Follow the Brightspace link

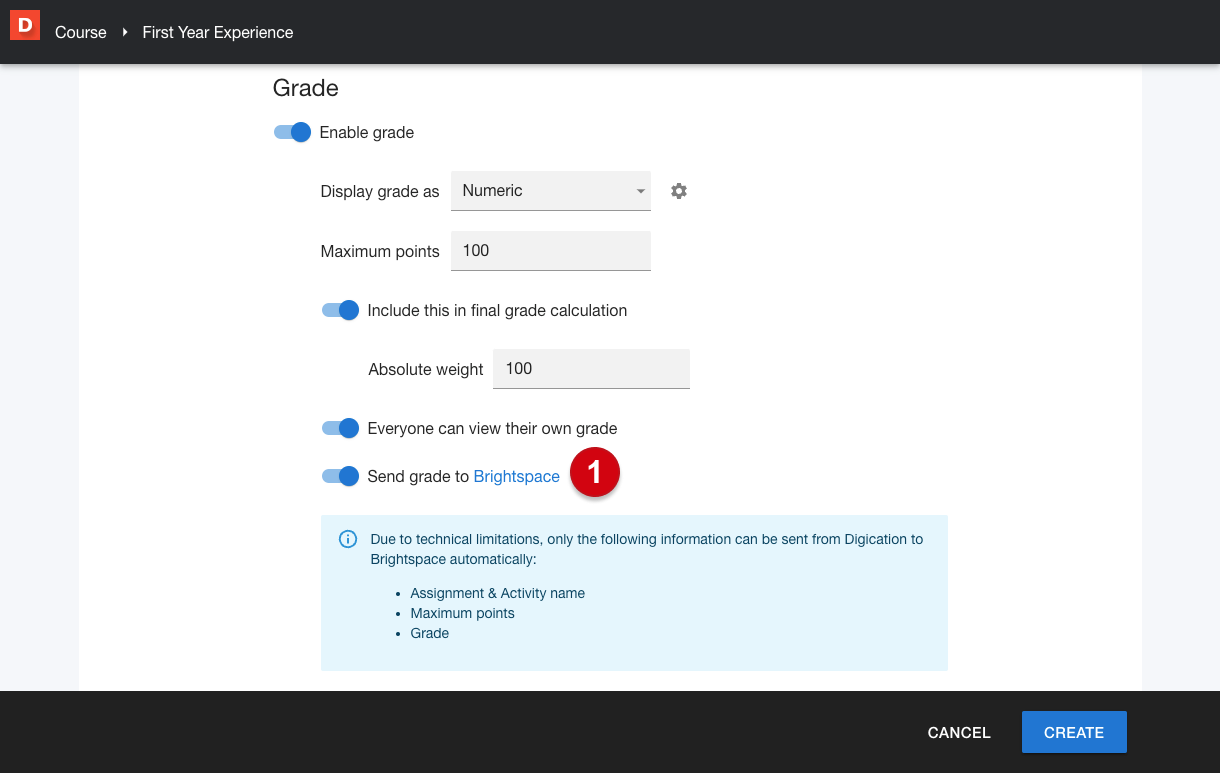click(x=517, y=476)
